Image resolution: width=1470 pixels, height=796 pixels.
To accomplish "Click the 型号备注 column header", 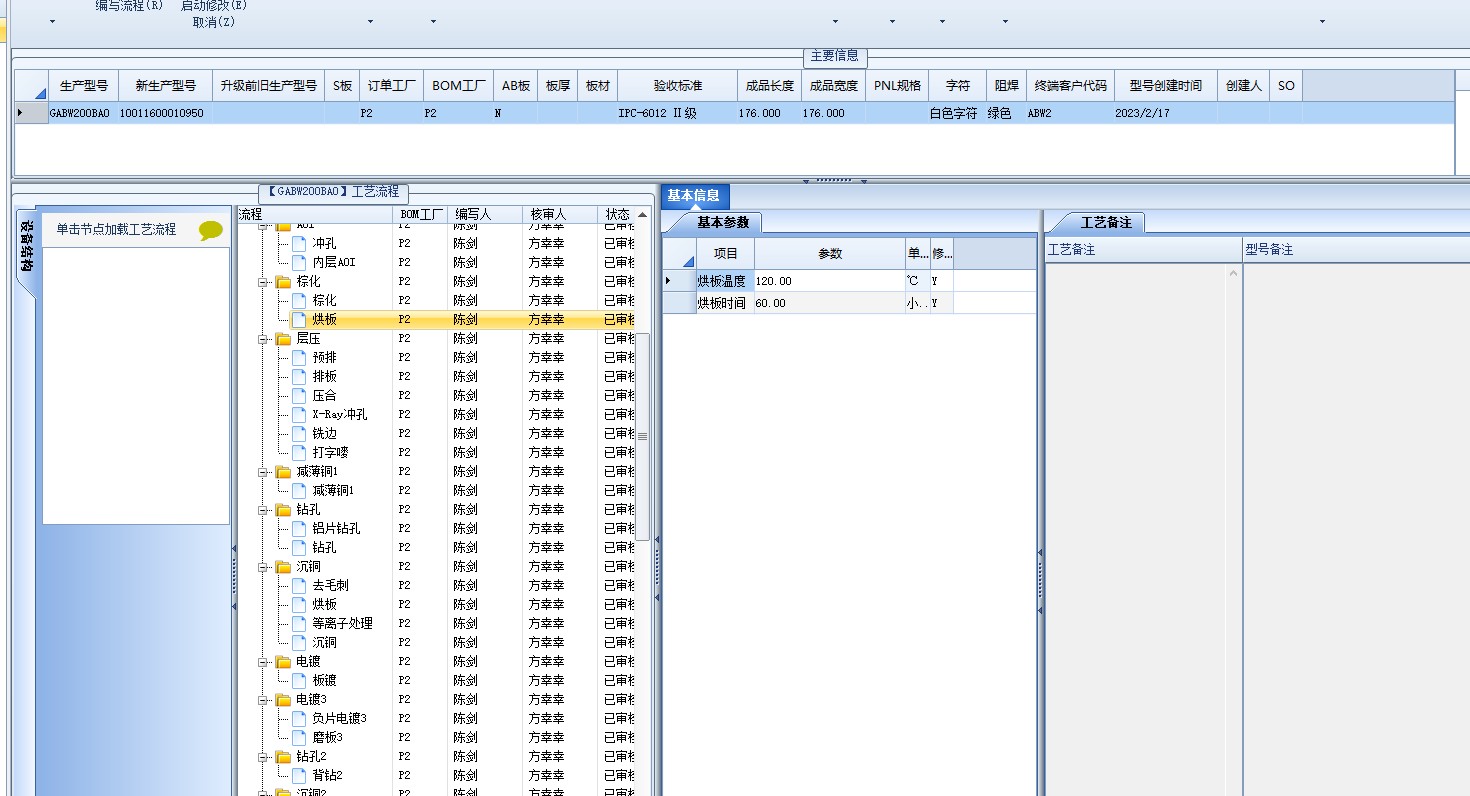I will click(x=1355, y=249).
